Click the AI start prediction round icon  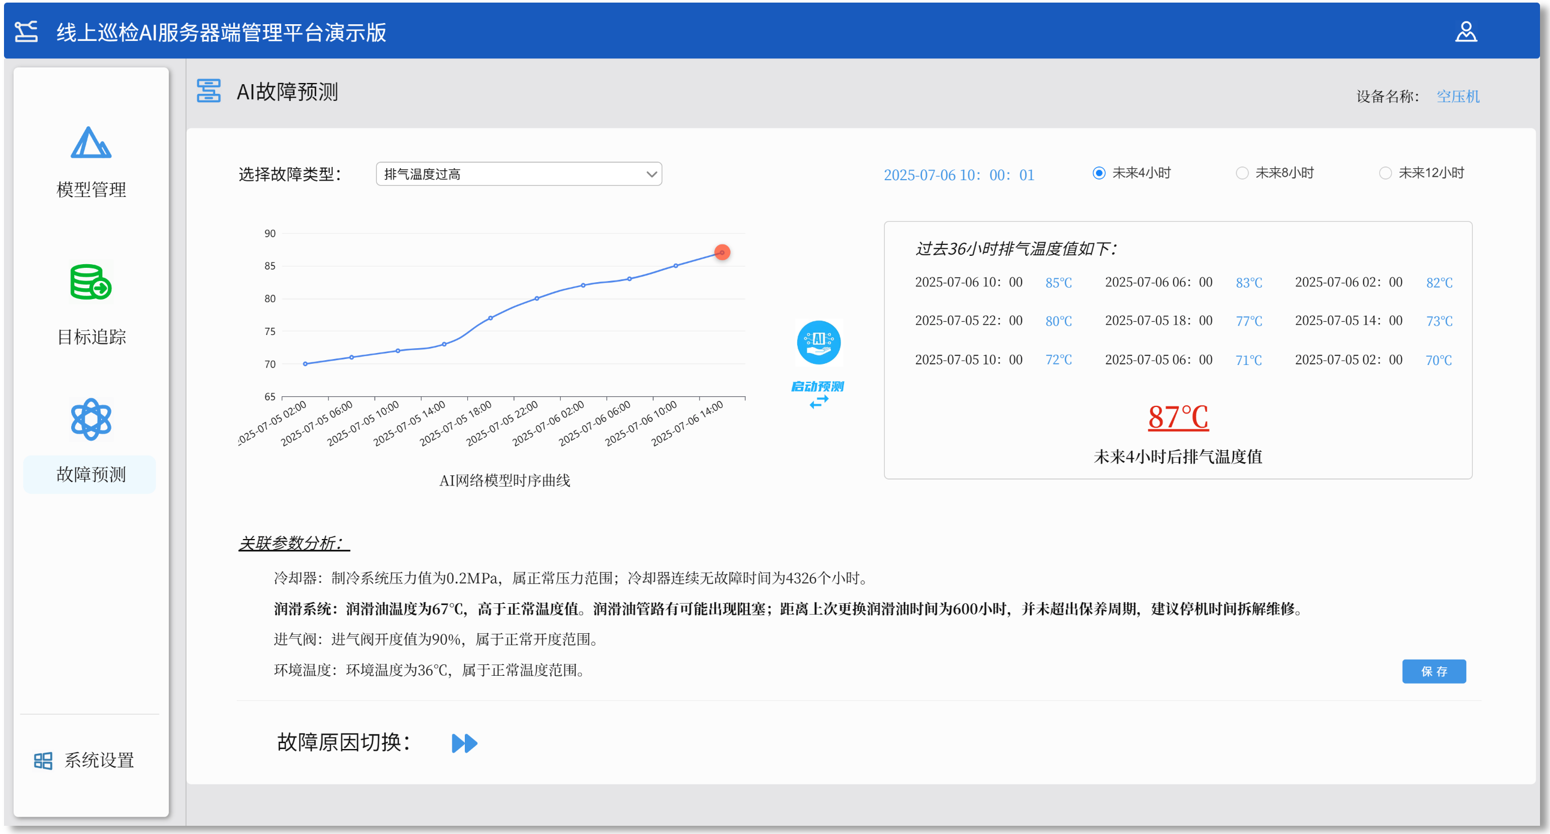pyautogui.click(x=818, y=343)
